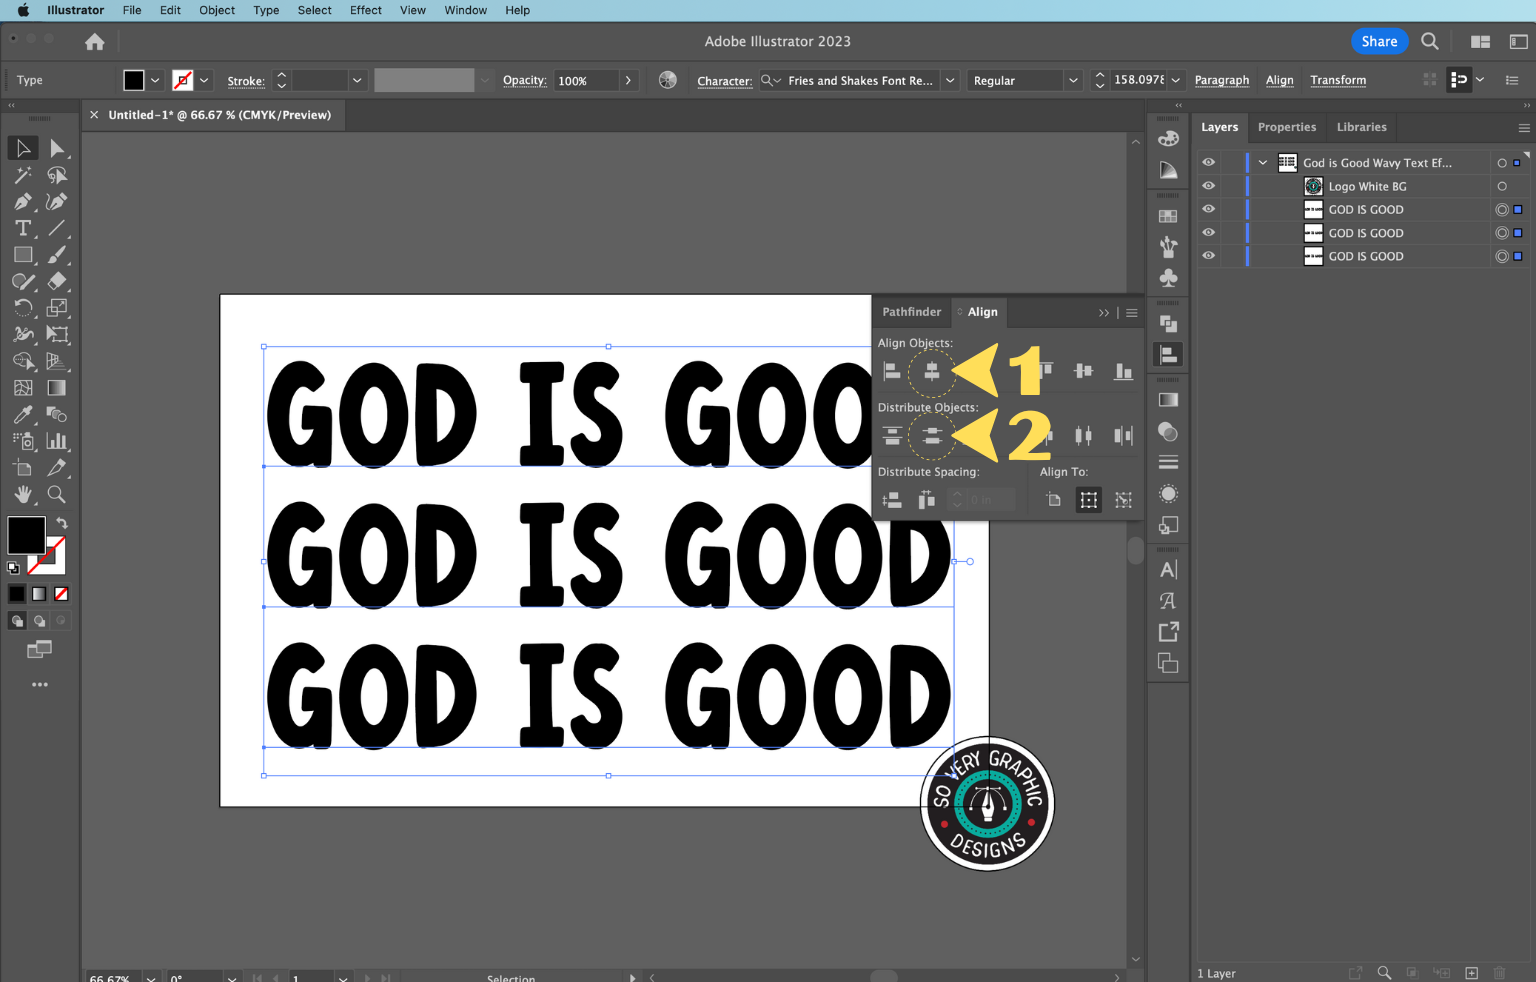Pick the Eyedropper tool

pos(22,415)
